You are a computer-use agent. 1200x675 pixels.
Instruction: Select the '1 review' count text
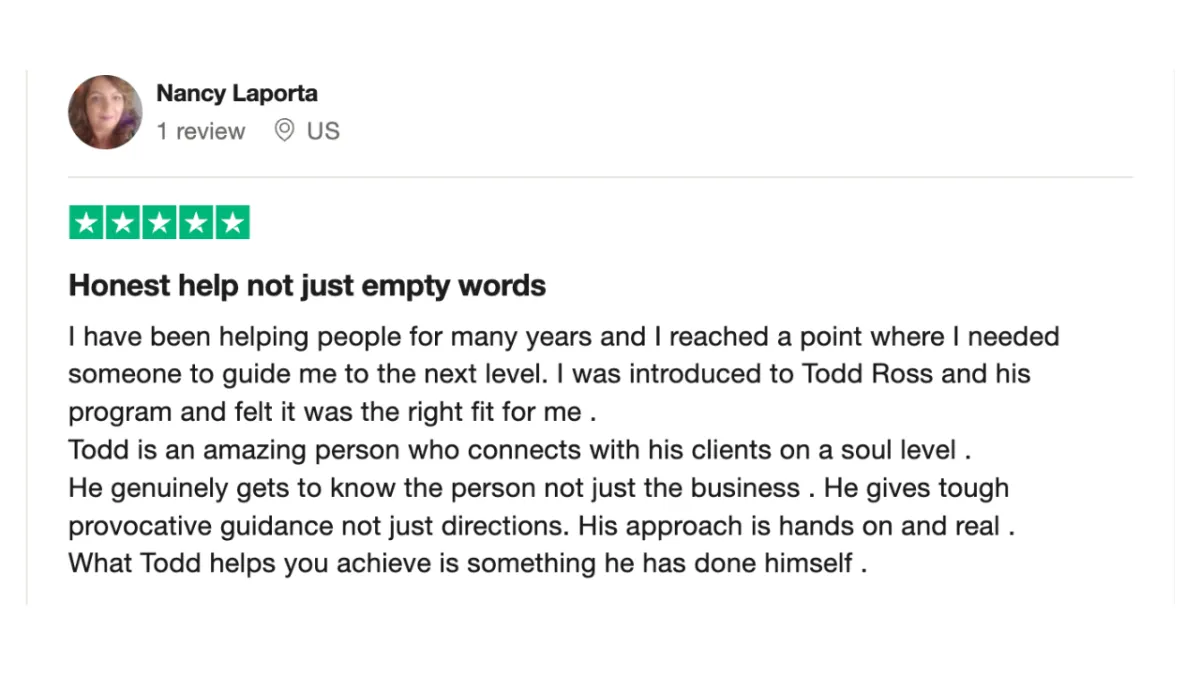click(x=200, y=131)
